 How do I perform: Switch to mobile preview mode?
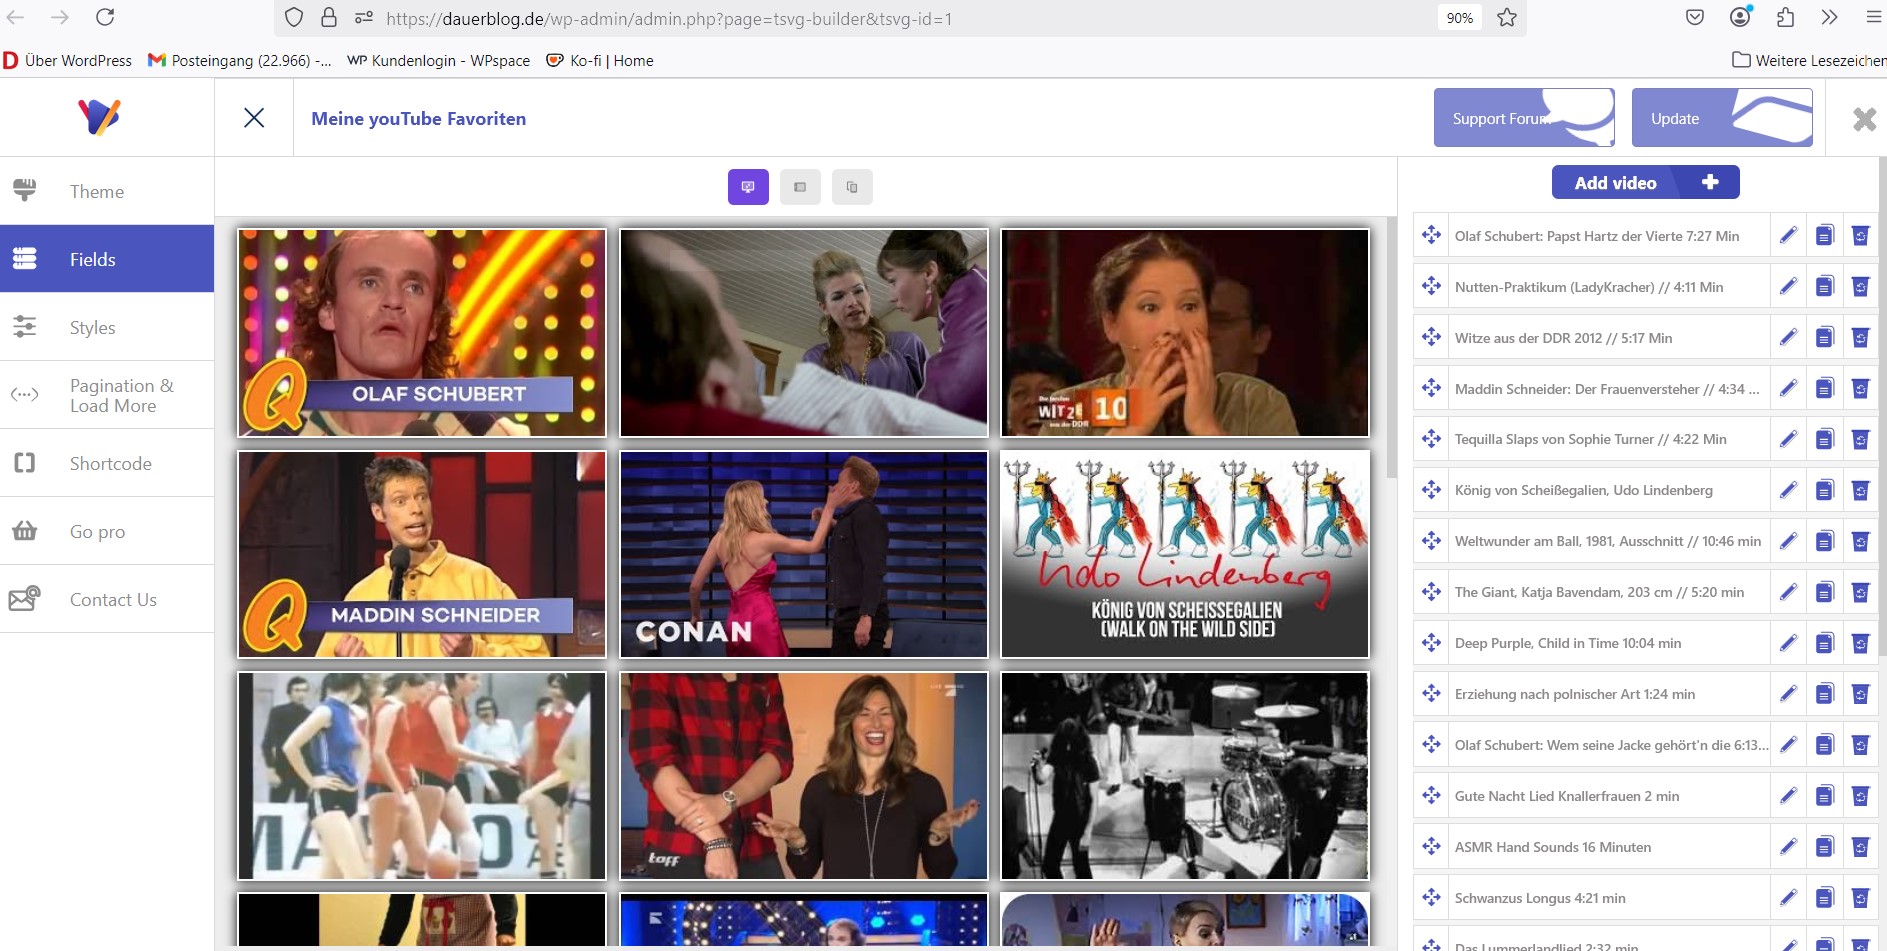(852, 187)
